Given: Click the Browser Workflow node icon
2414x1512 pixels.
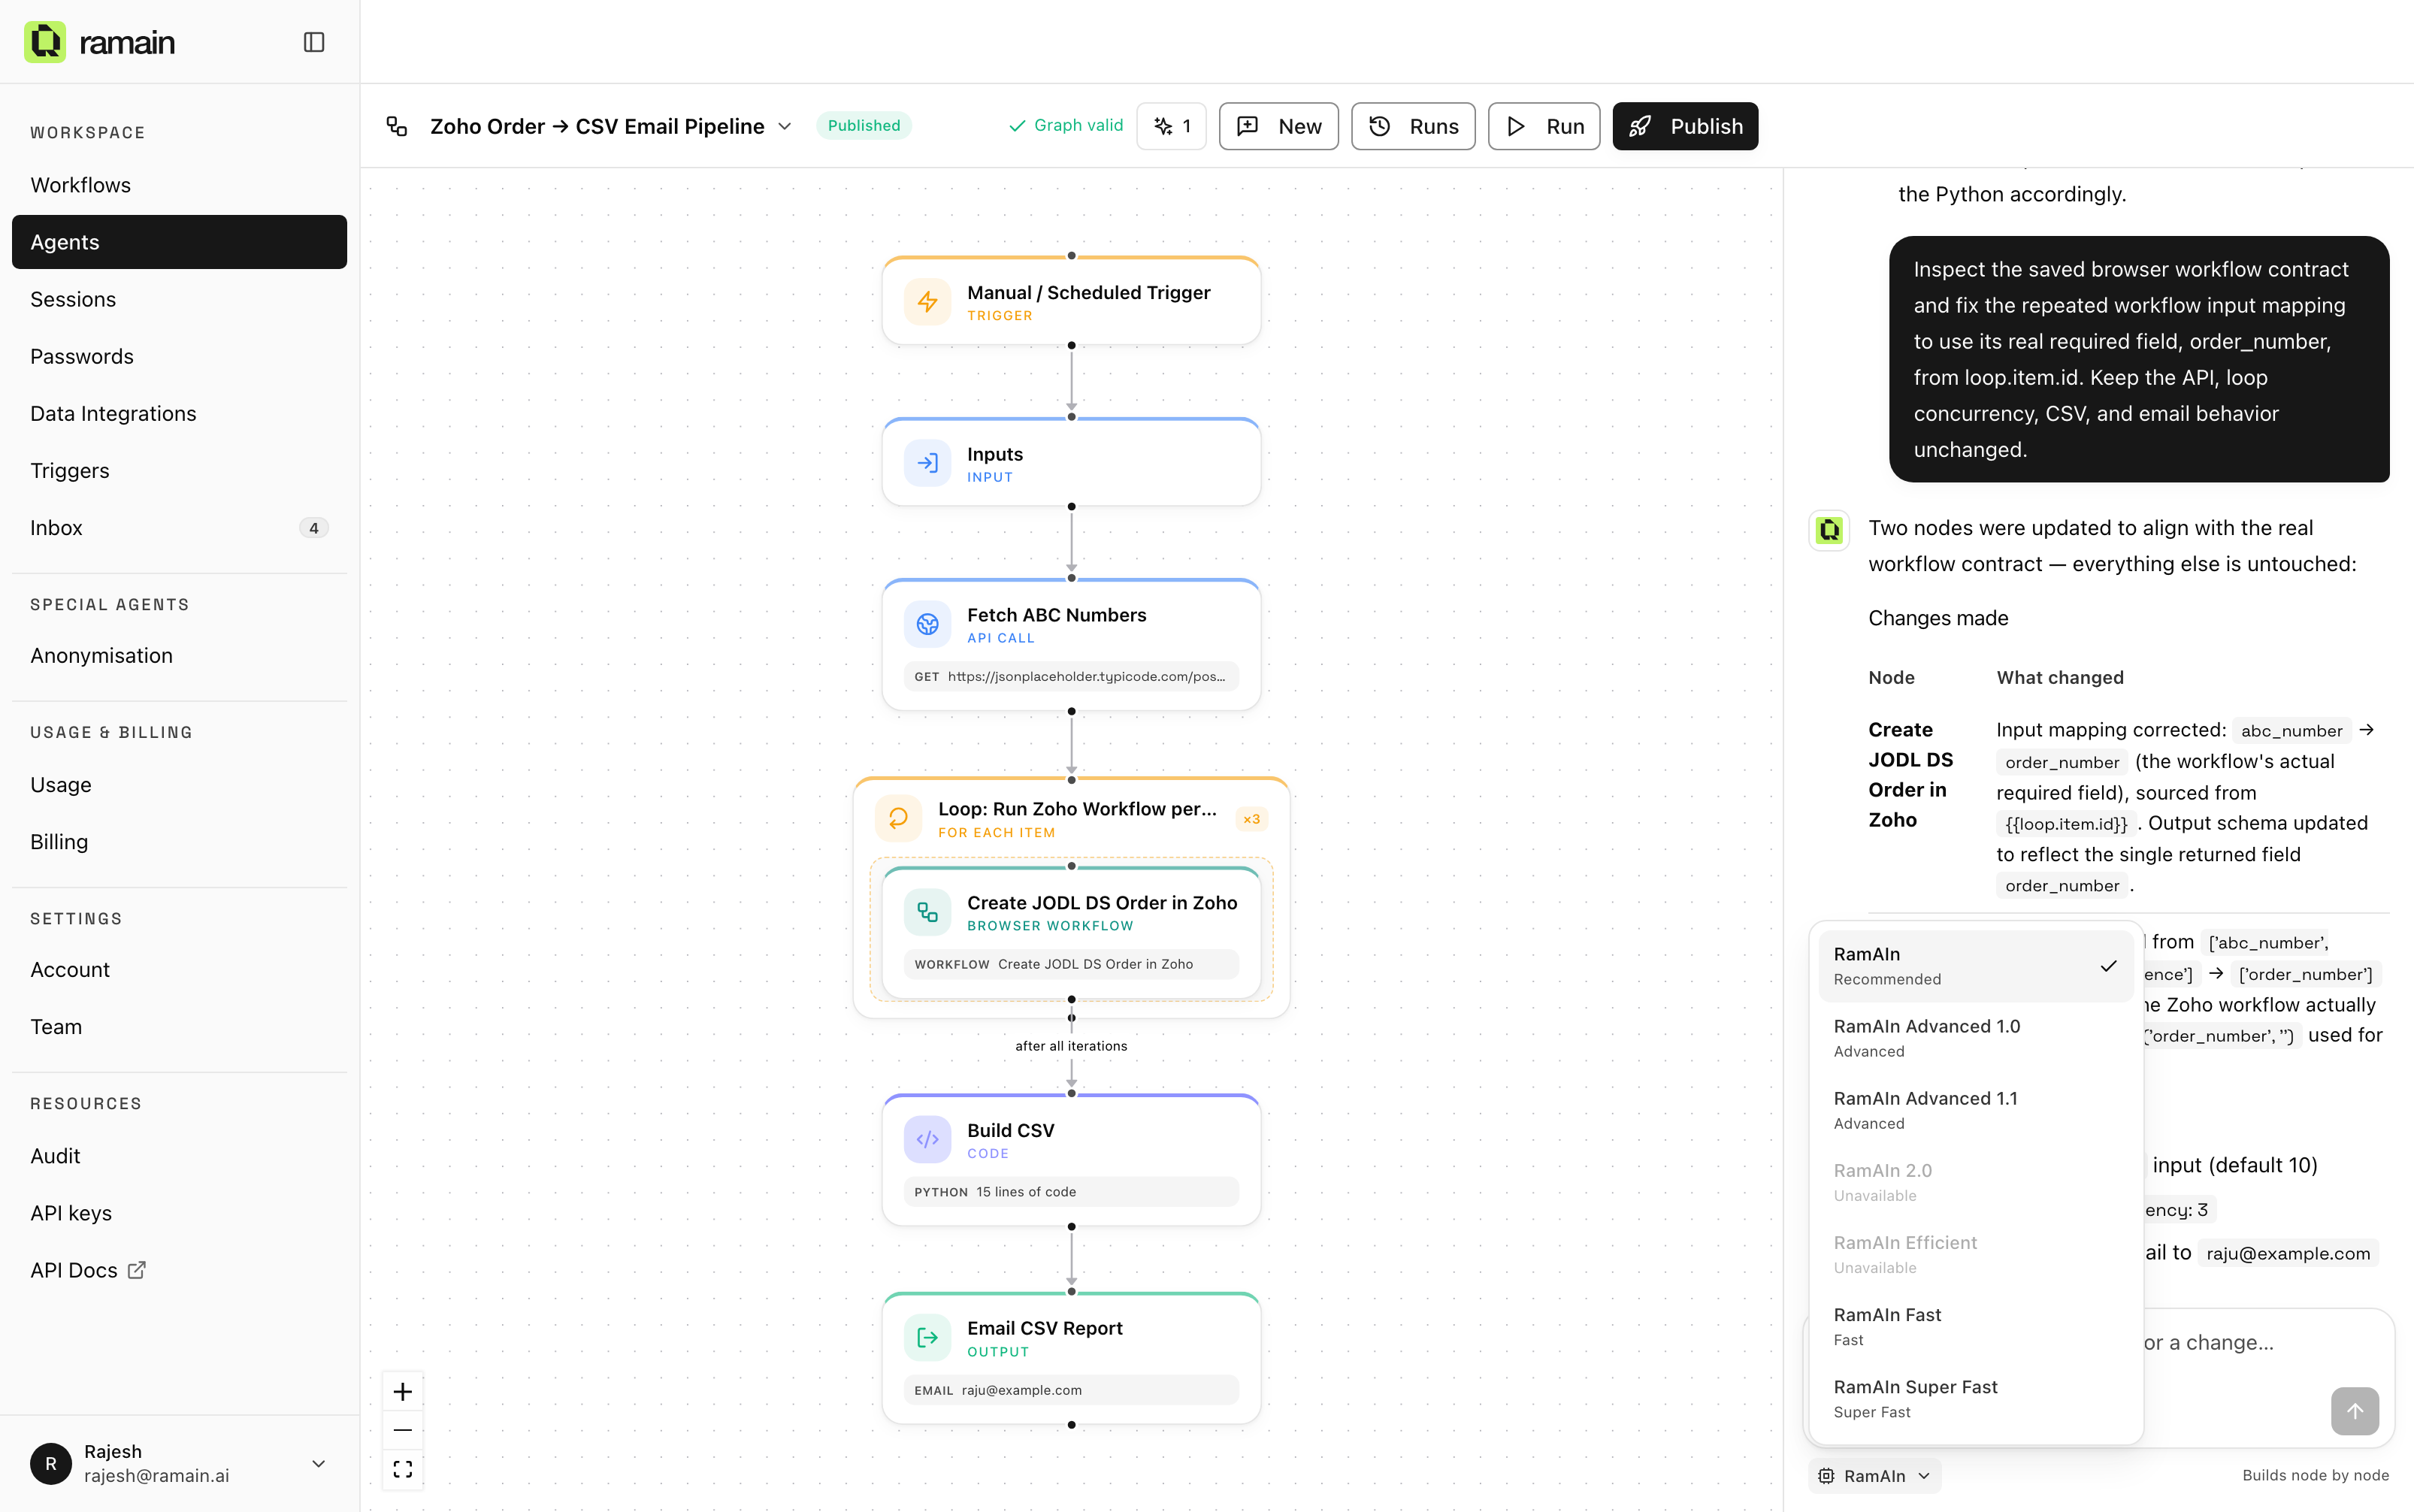Looking at the screenshot, I should click(927, 912).
